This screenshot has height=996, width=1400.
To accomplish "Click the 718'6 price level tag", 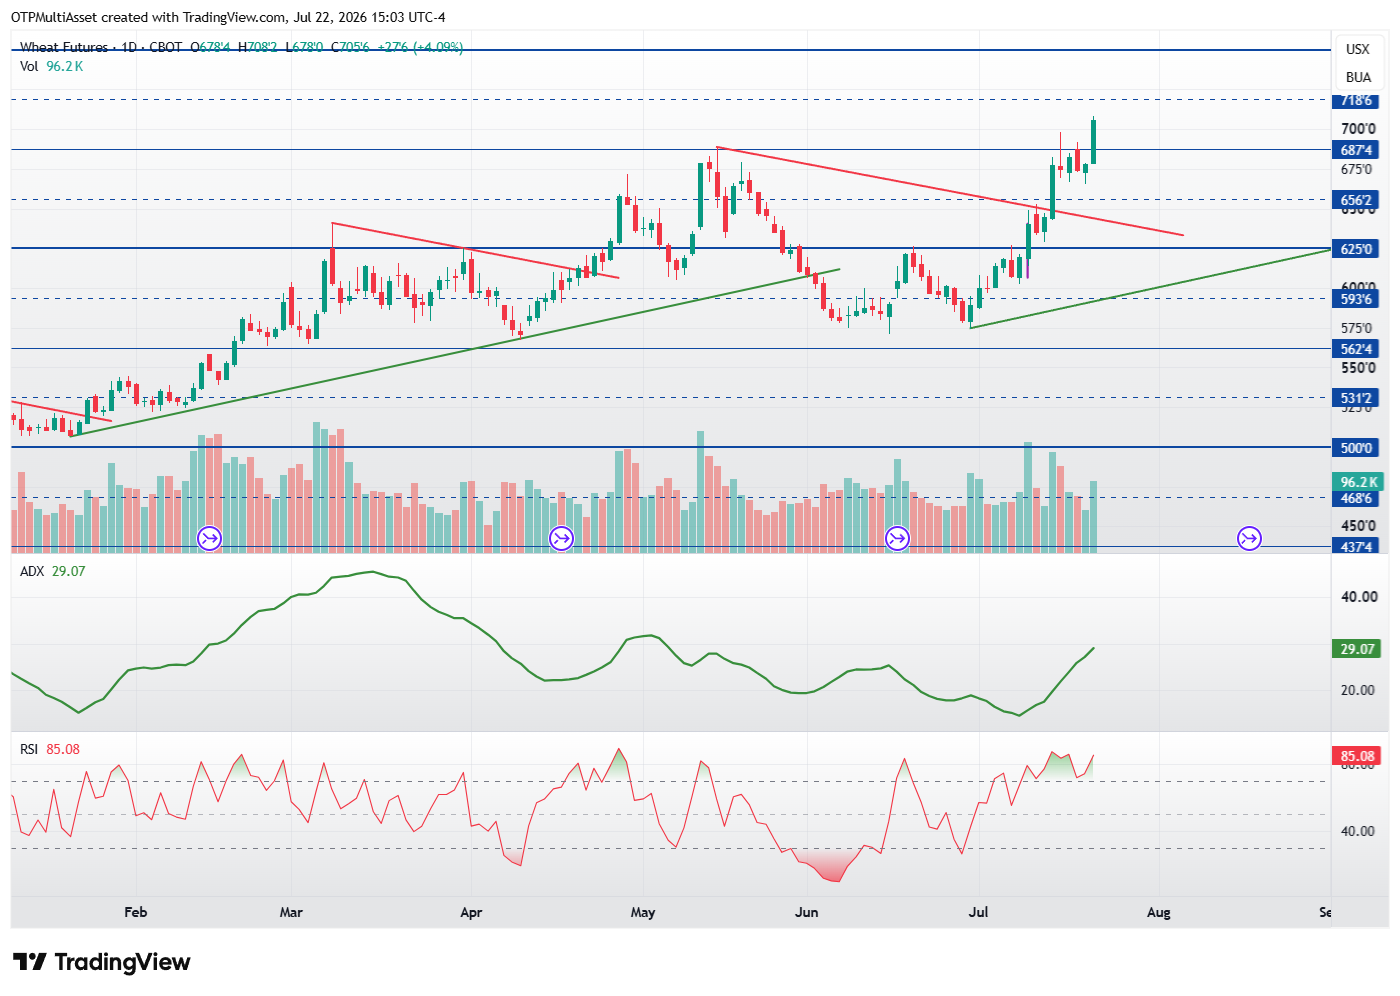I will 1356,100.
